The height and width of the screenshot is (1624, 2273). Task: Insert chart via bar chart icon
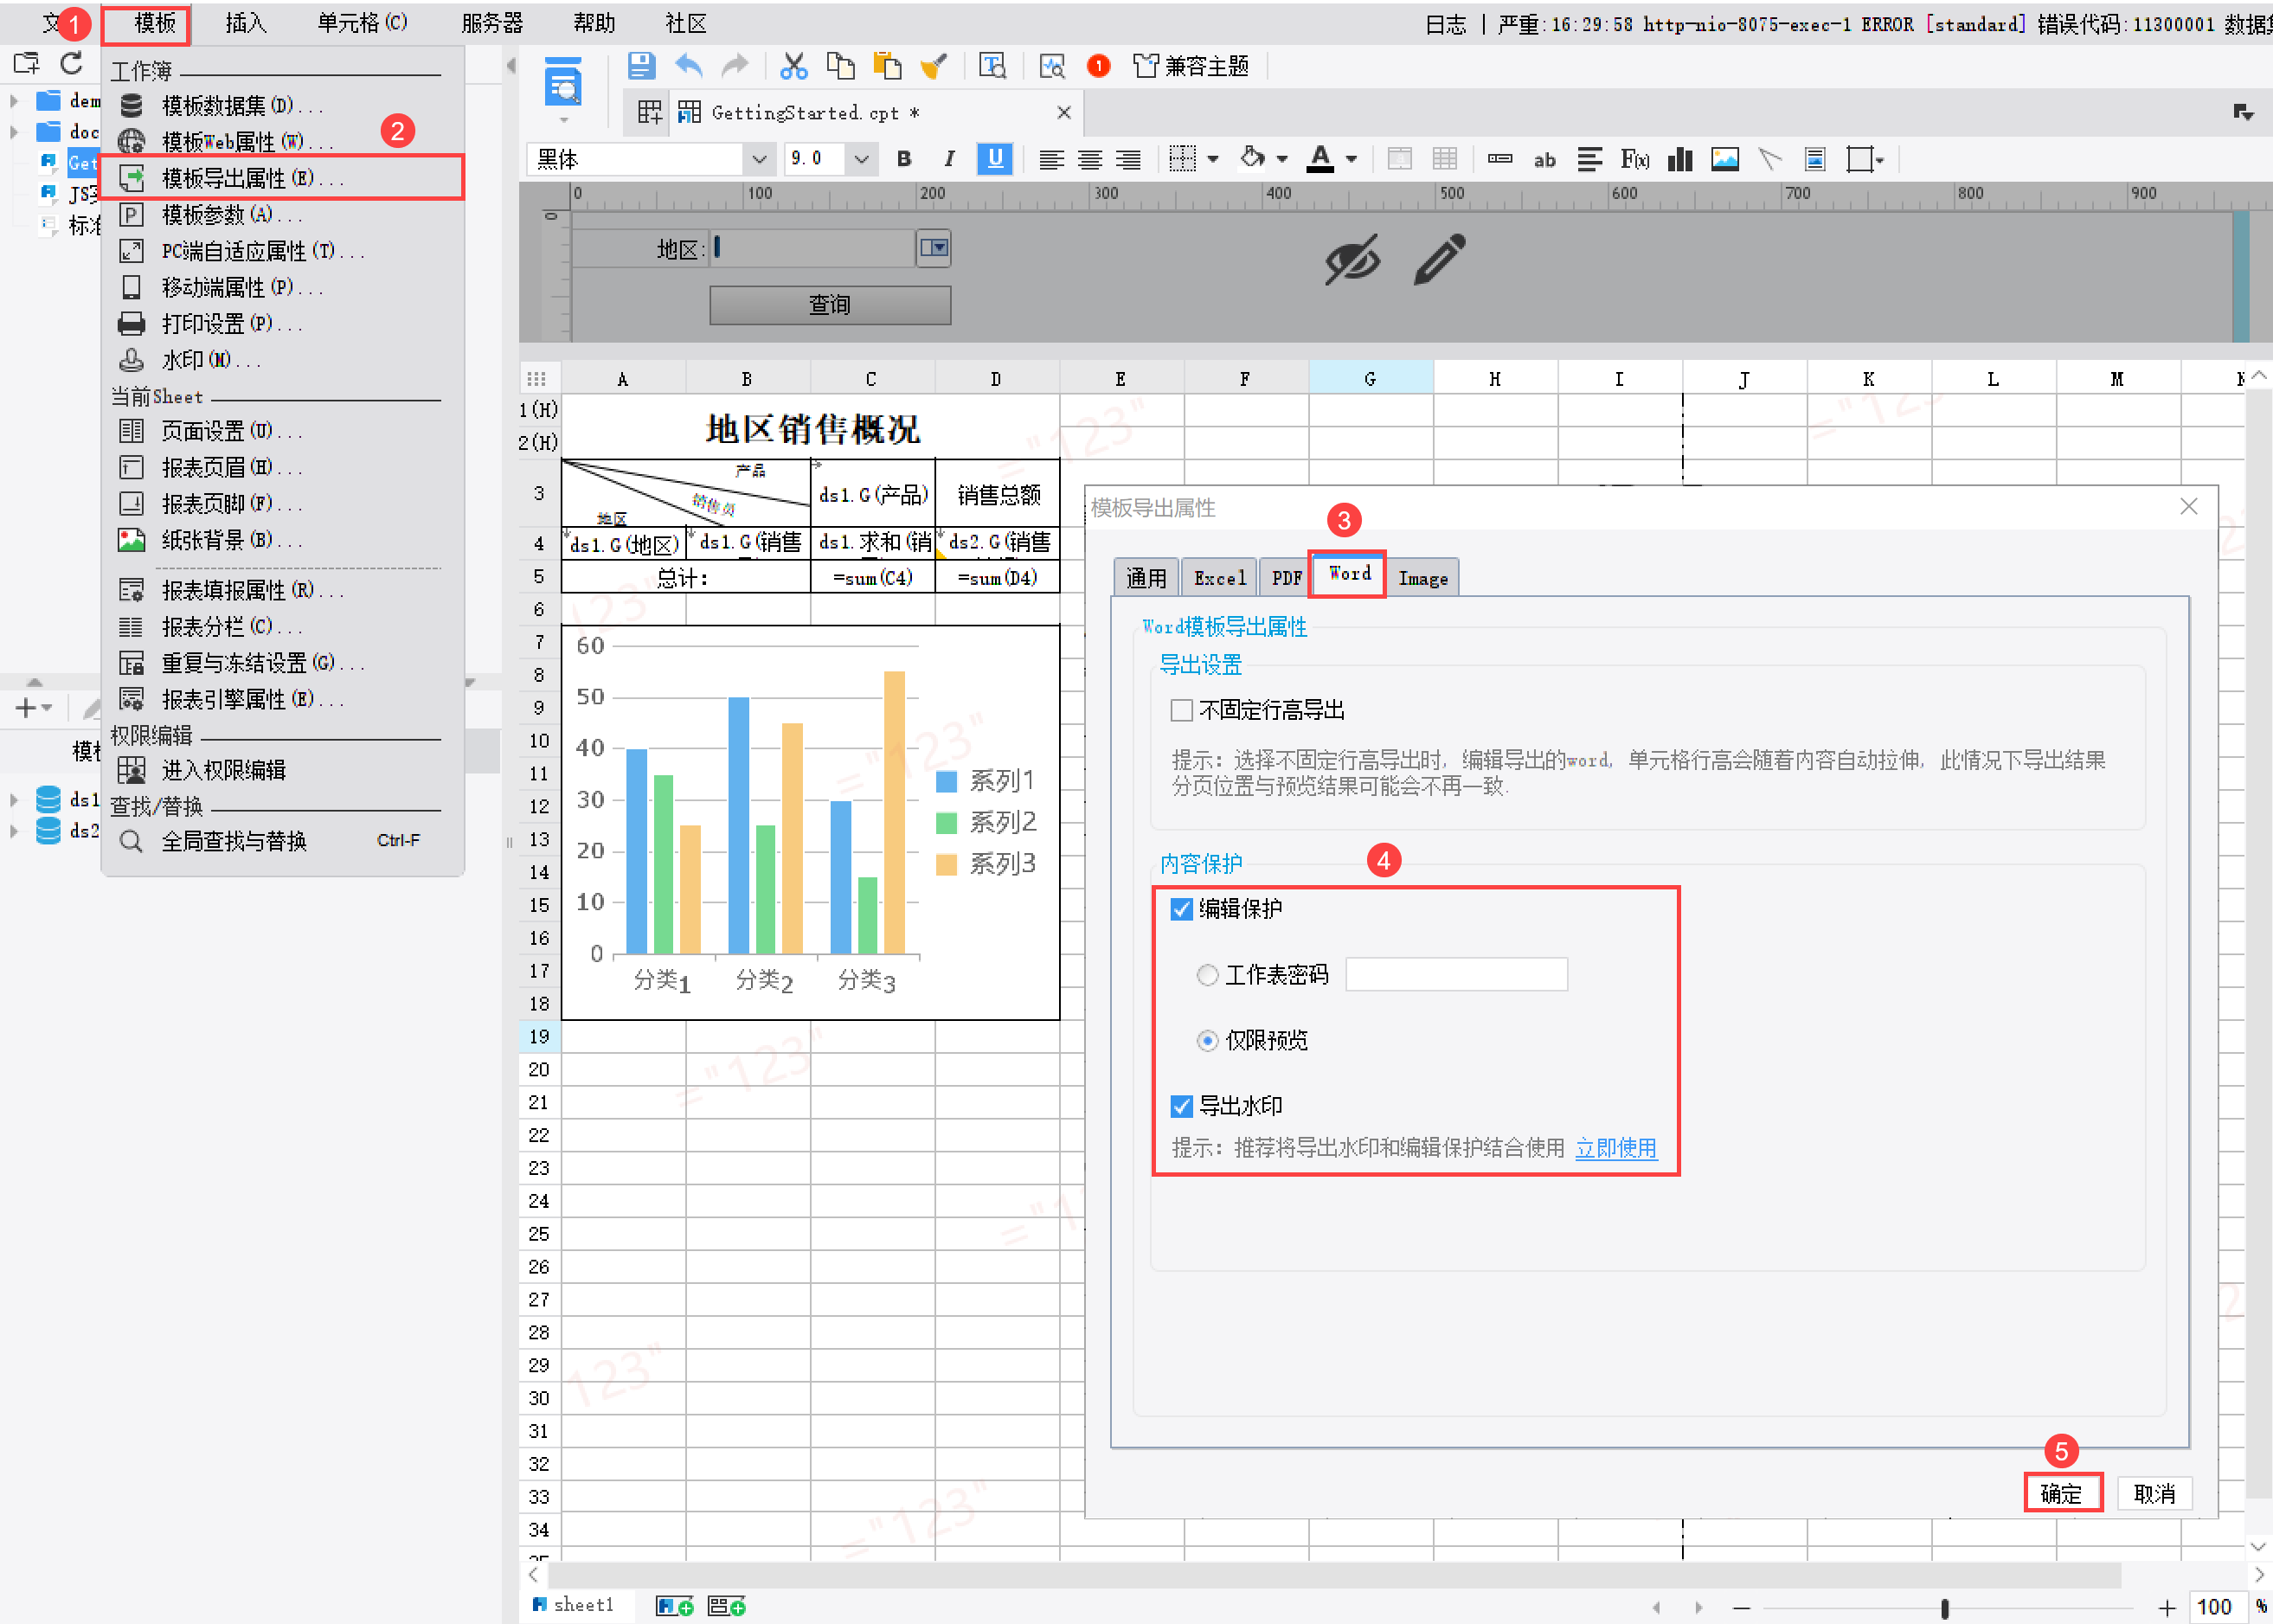1680,159
